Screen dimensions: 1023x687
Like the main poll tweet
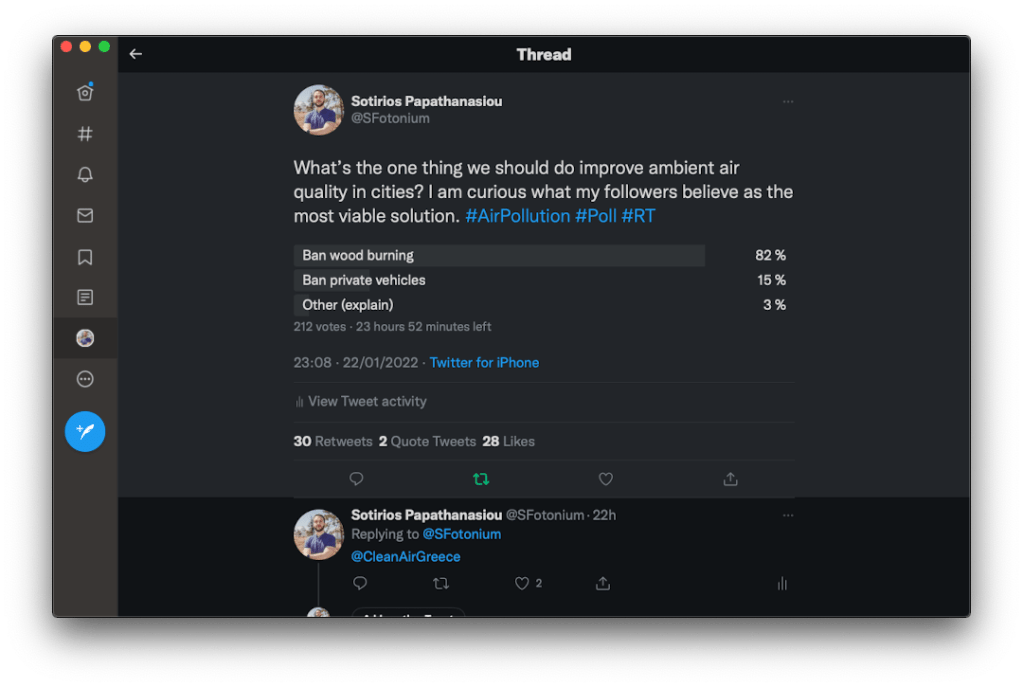[x=605, y=479]
